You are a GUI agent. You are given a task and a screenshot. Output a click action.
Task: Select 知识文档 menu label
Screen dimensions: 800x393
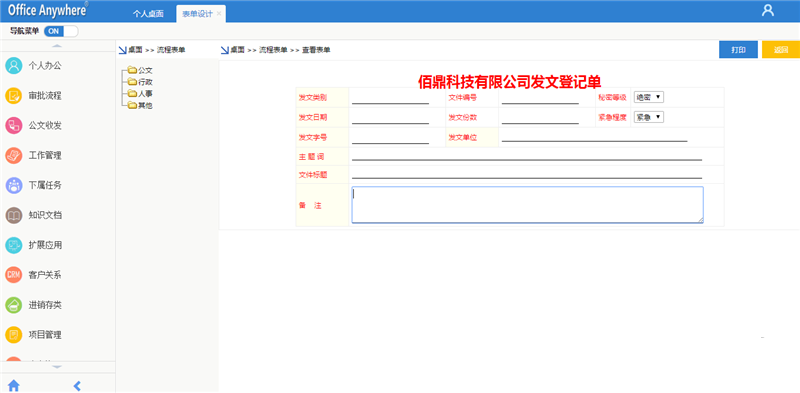click(45, 215)
